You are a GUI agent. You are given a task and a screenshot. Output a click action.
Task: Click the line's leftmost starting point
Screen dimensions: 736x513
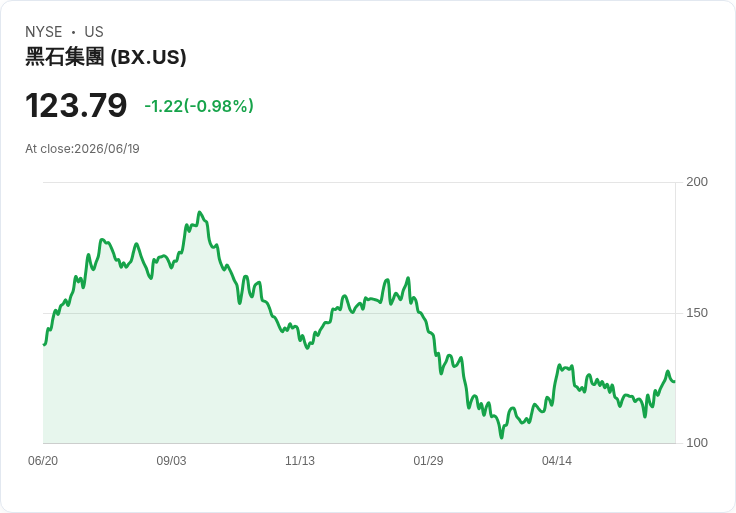pyautogui.click(x=44, y=345)
